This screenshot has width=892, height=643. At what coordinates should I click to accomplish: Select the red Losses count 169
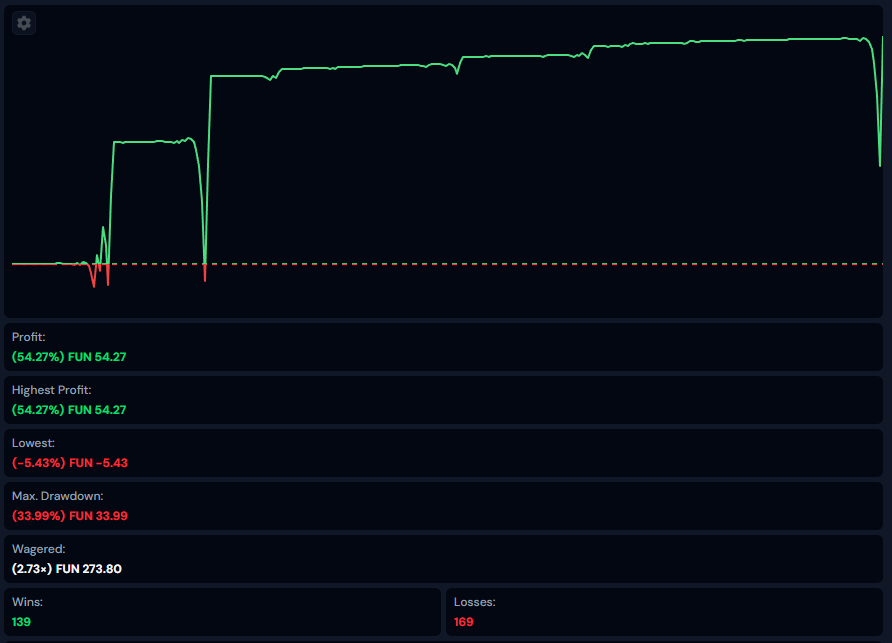click(x=464, y=622)
